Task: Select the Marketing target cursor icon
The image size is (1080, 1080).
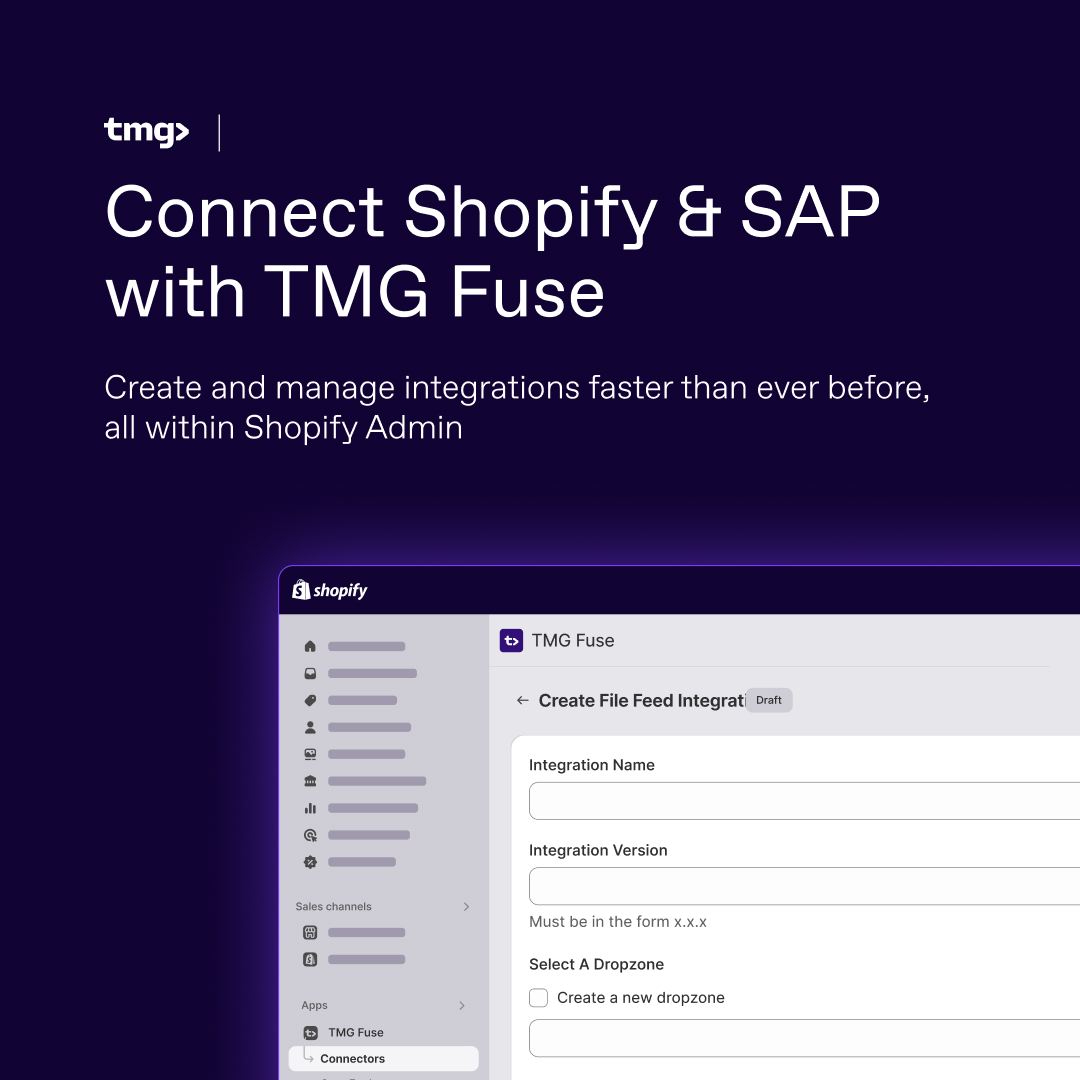Action: [310, 835]
